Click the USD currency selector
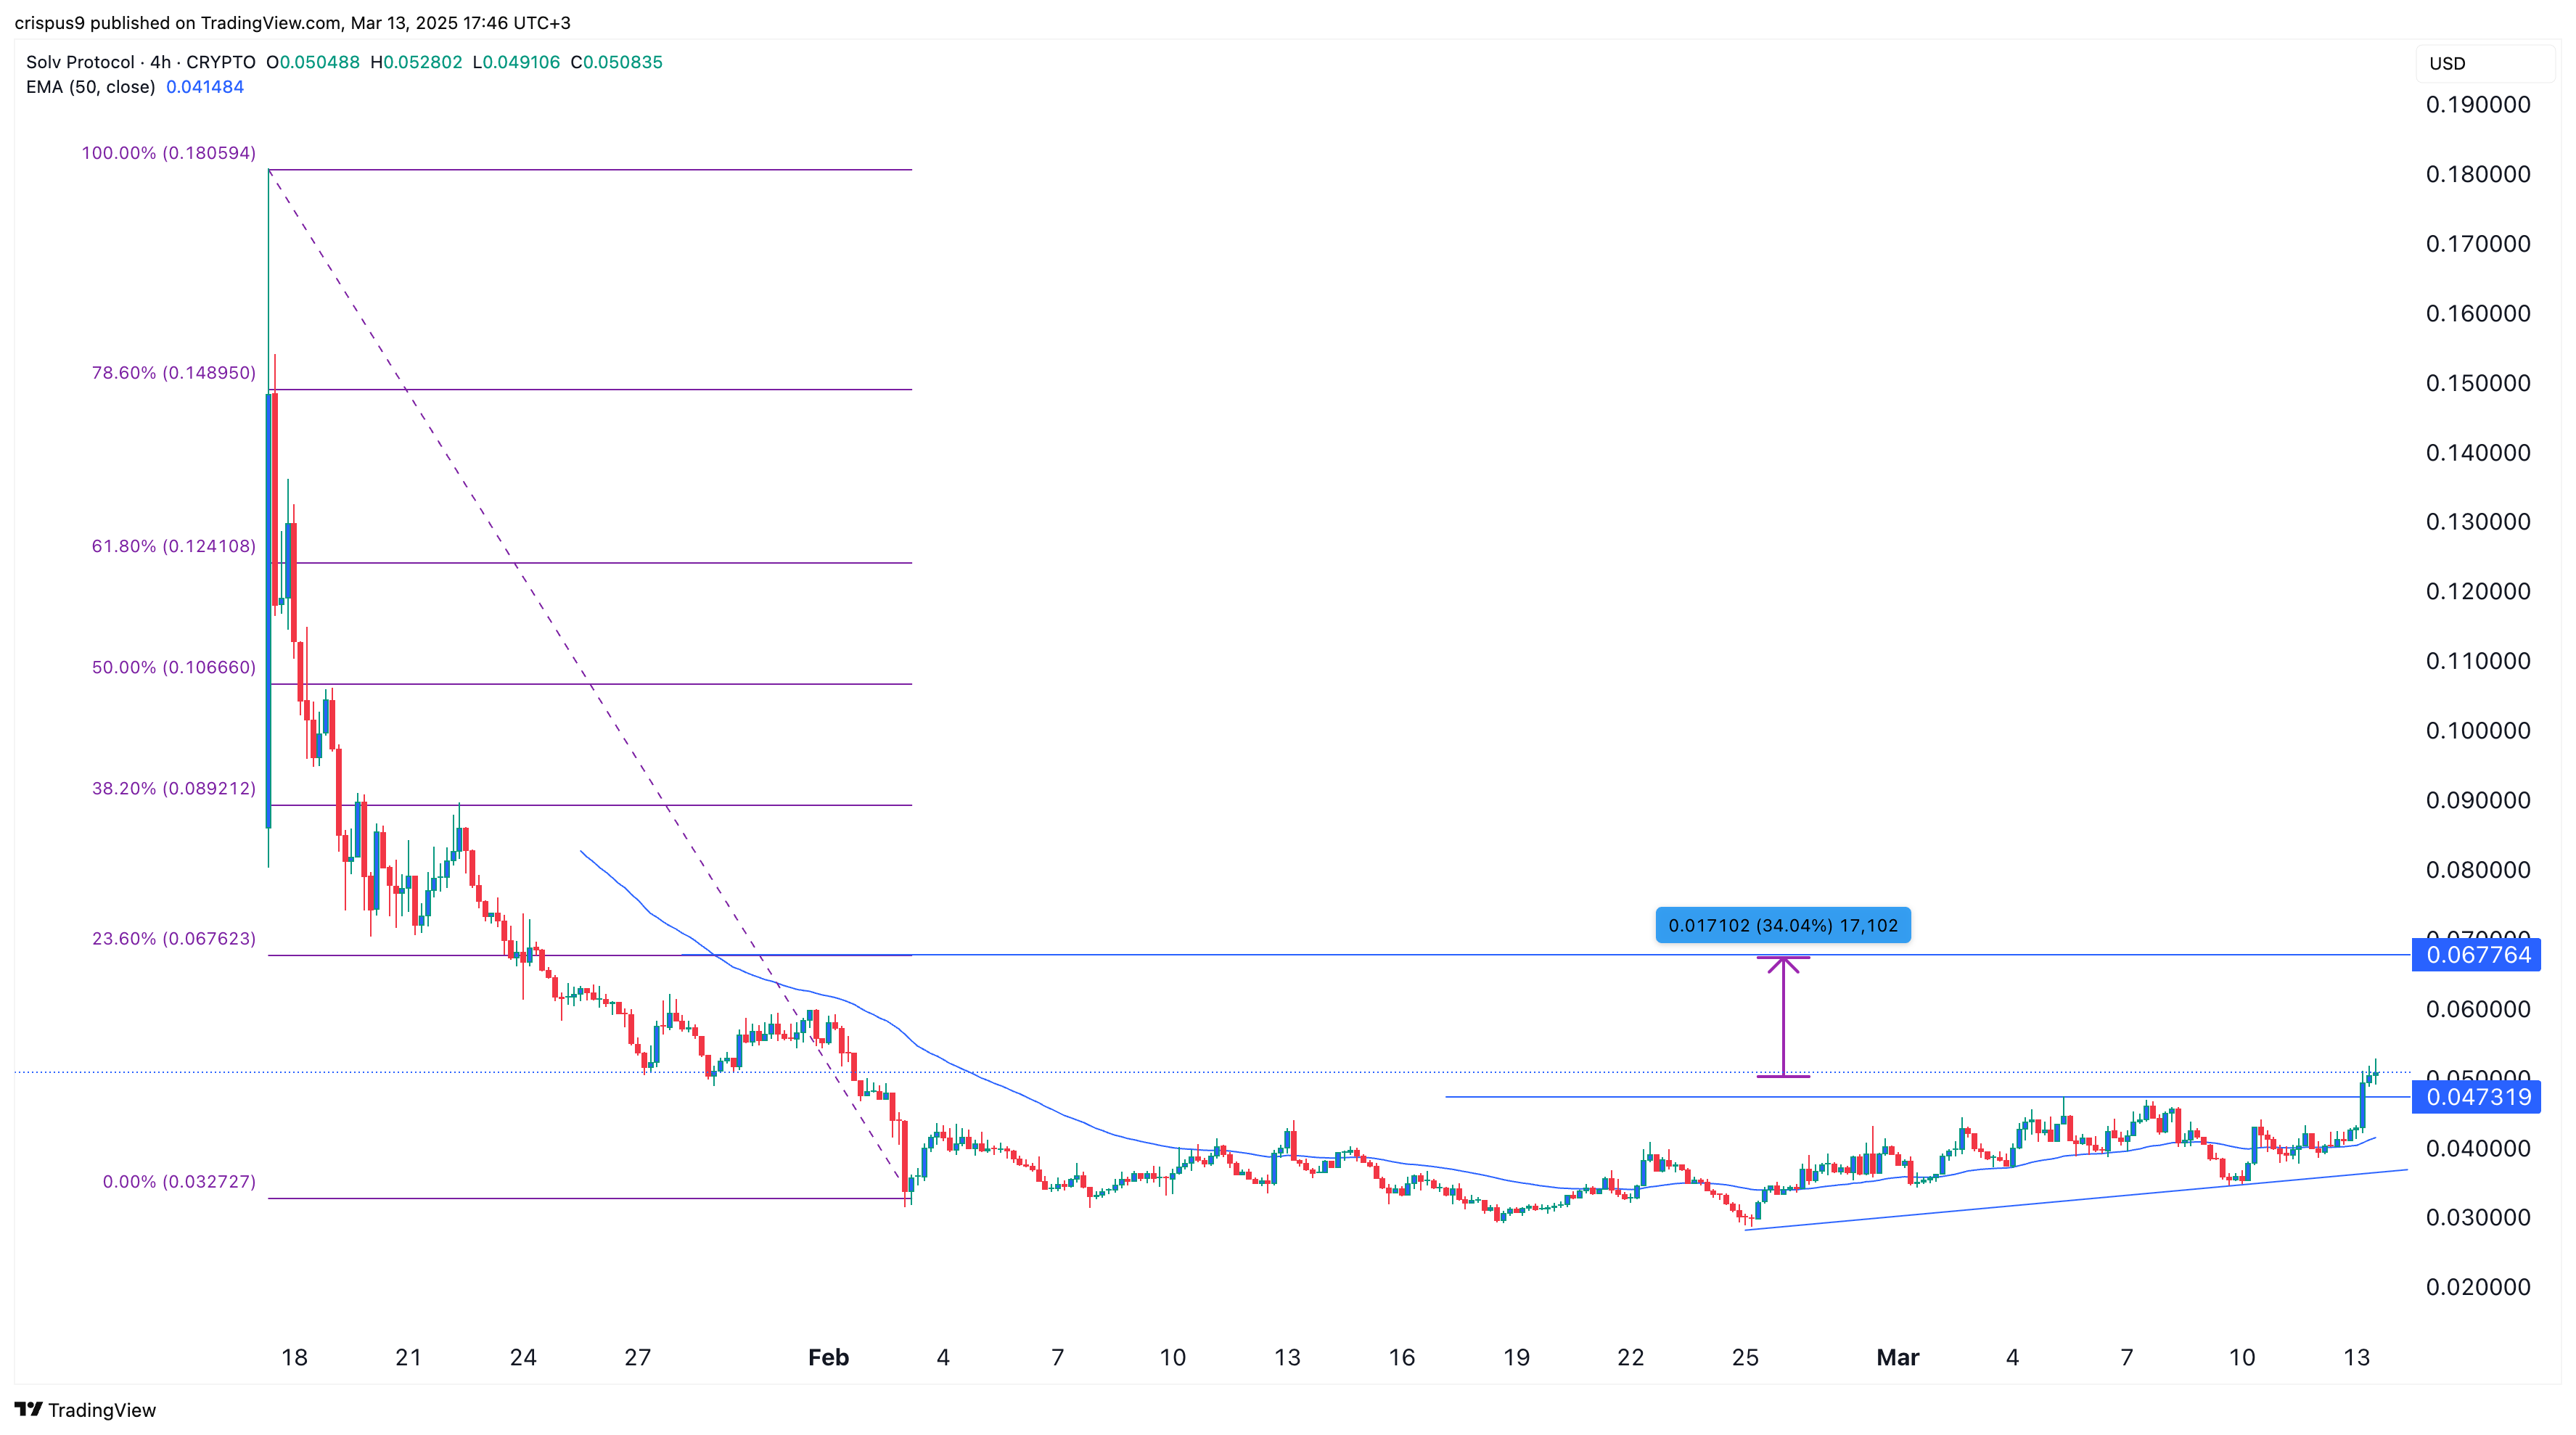2576x1435 pixels. click(2447, 63)
